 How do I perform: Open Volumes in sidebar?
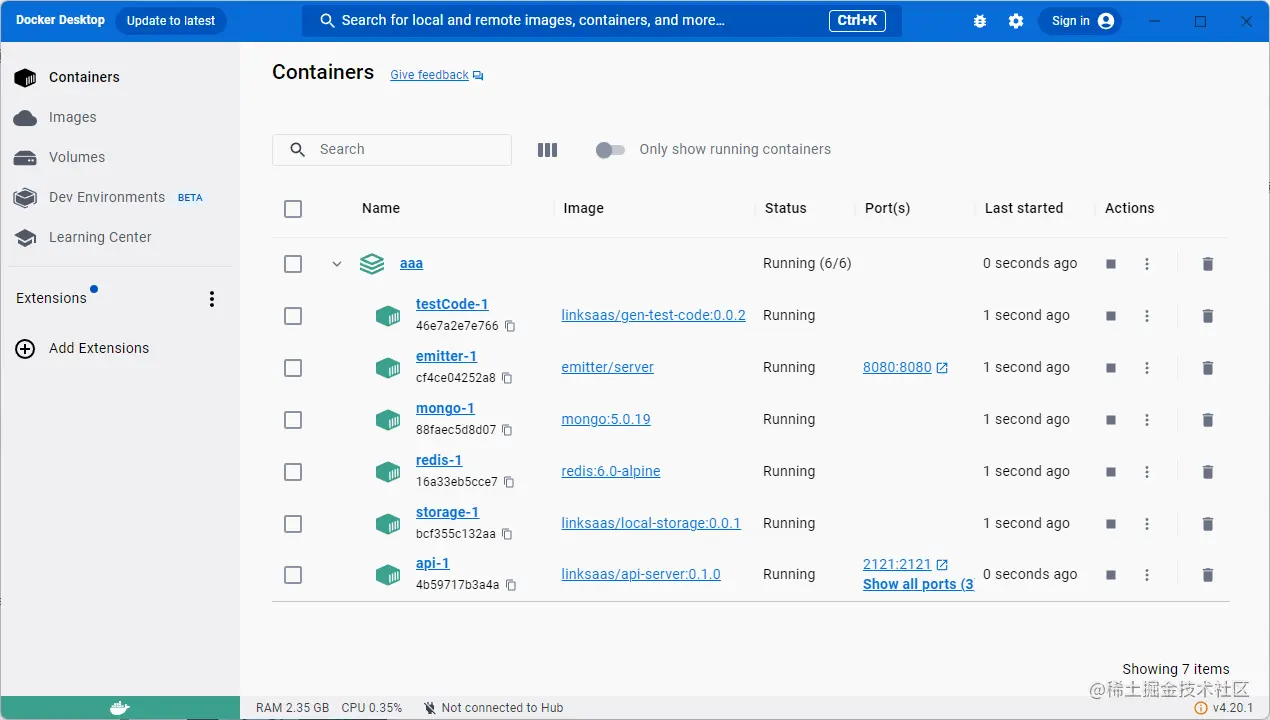[x=120, y=157]
